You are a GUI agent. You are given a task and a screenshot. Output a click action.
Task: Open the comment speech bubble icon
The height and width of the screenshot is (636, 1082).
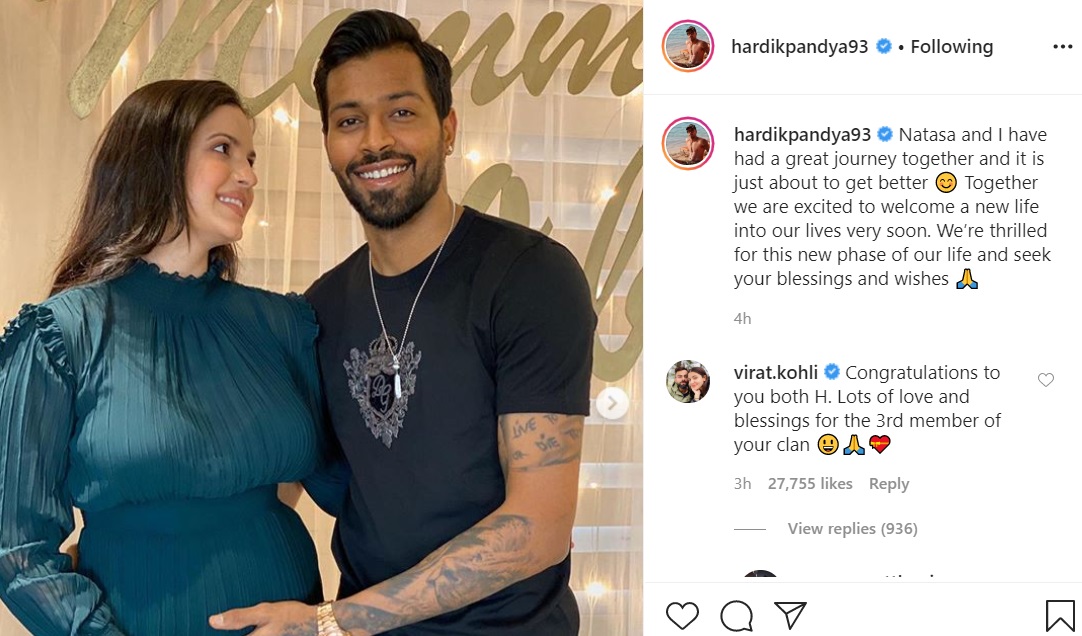click(x=736, y=615)
